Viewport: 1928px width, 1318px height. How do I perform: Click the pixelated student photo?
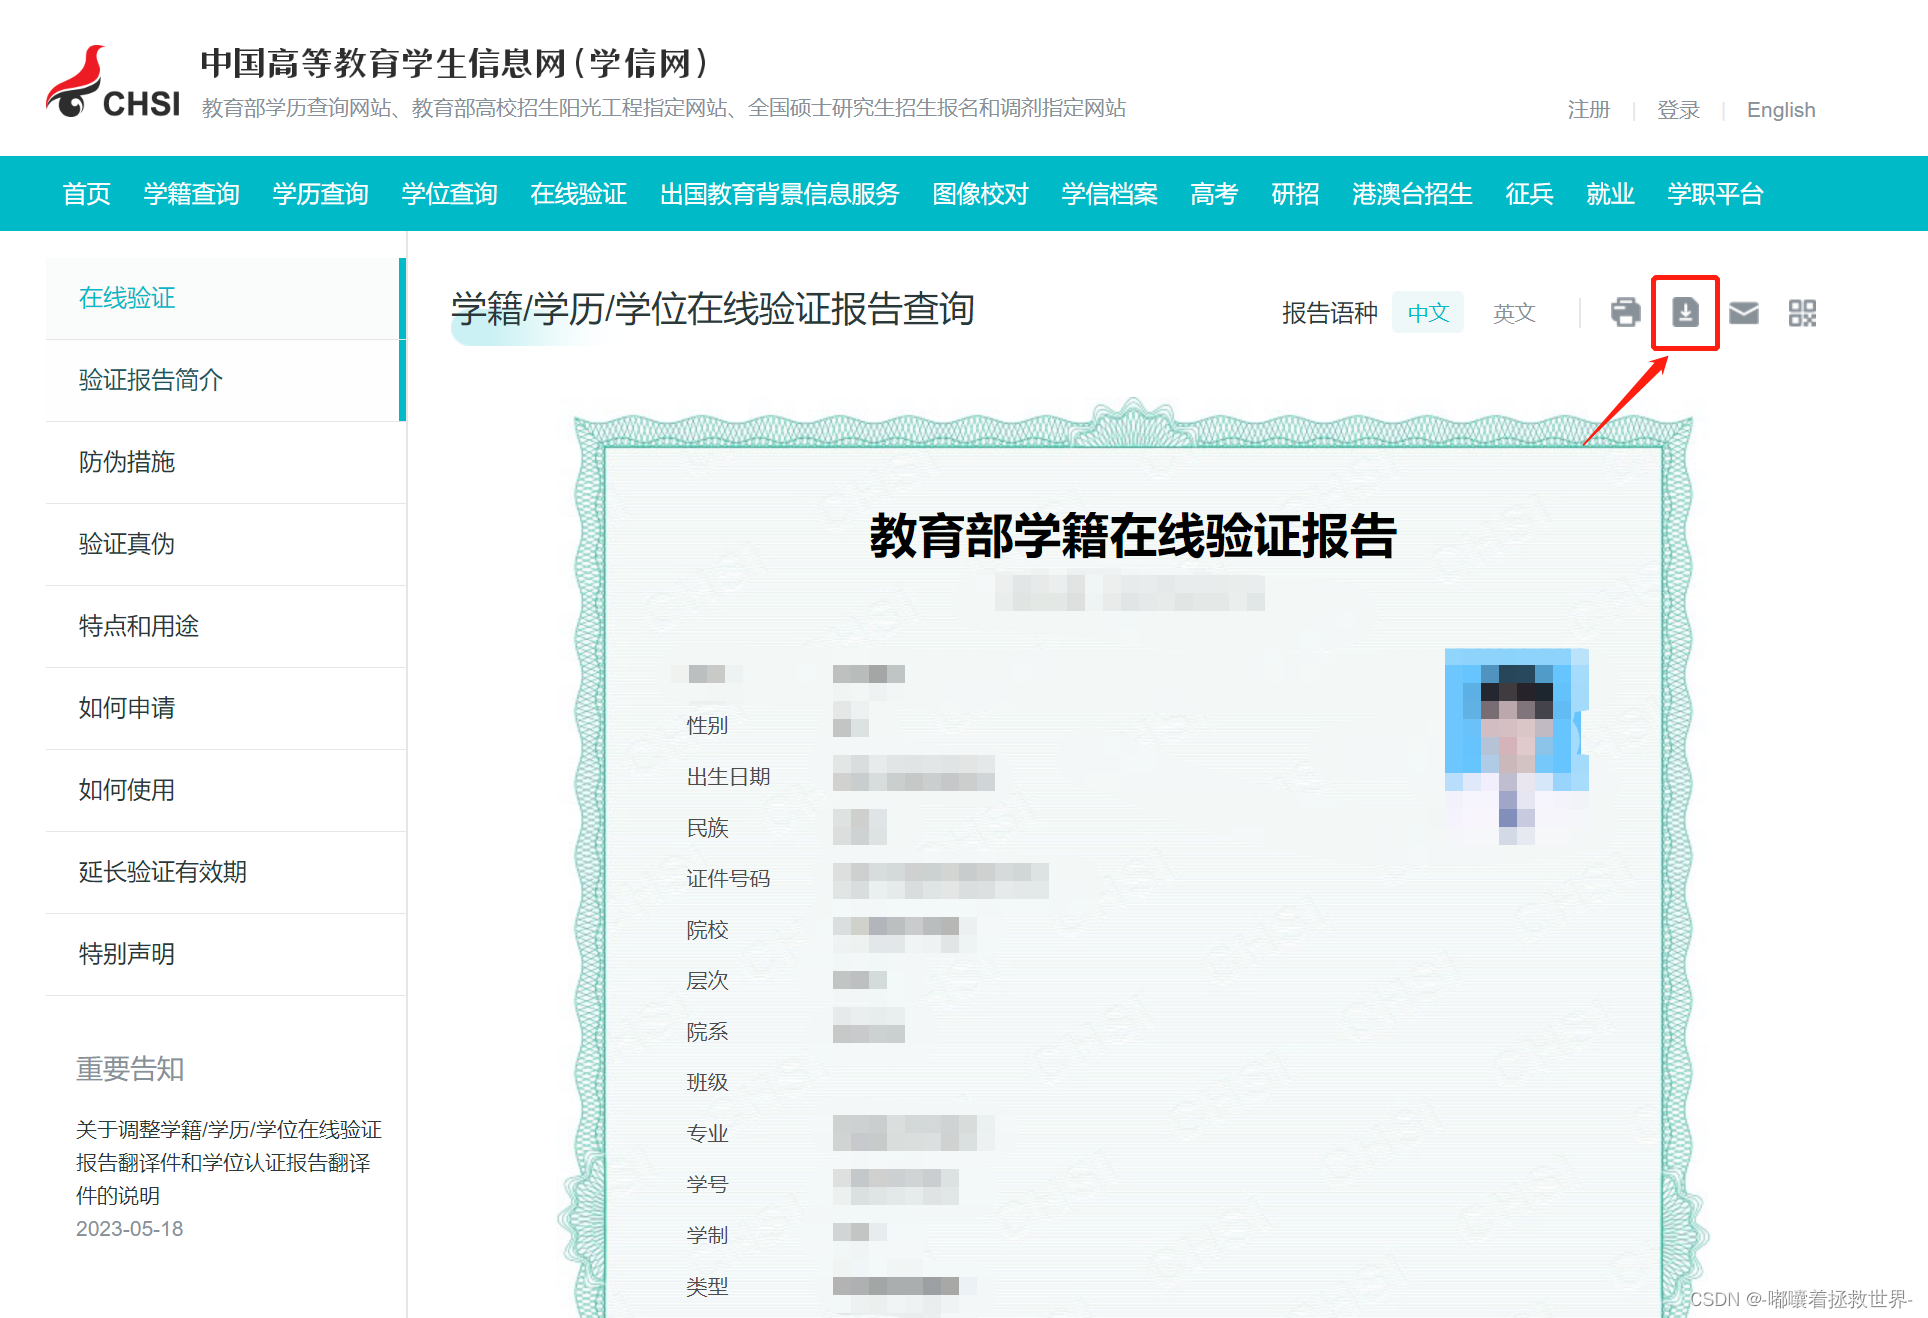pyautogui.click(x=1516, y=746)
